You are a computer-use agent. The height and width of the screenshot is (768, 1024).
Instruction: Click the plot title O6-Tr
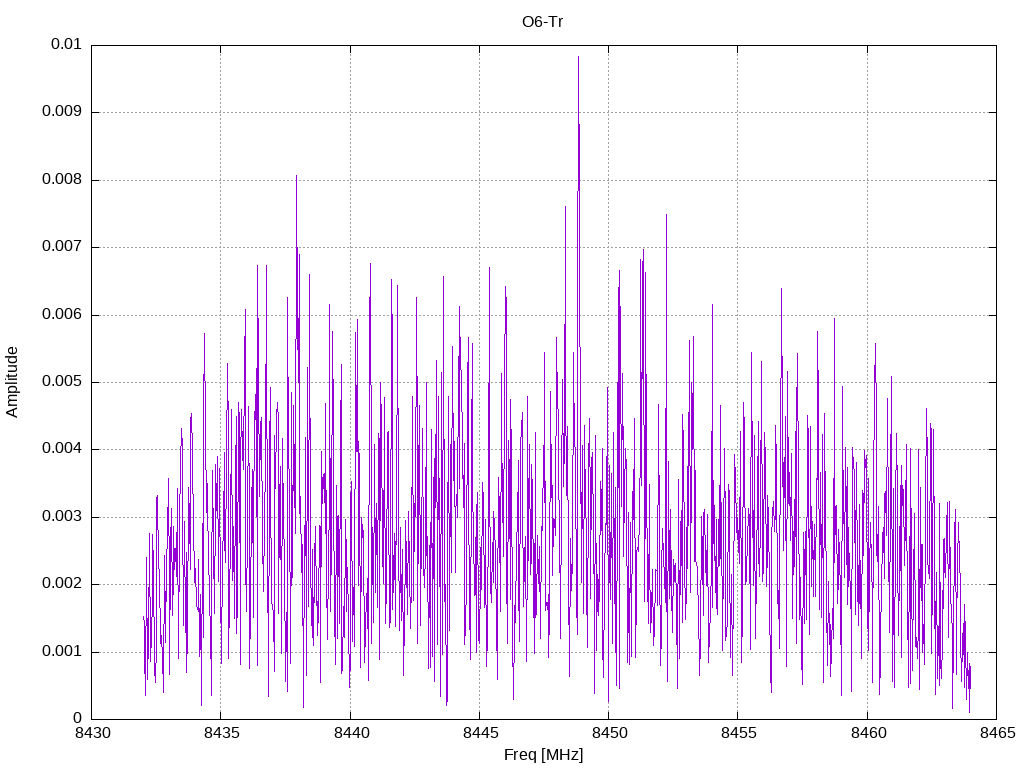542,22
